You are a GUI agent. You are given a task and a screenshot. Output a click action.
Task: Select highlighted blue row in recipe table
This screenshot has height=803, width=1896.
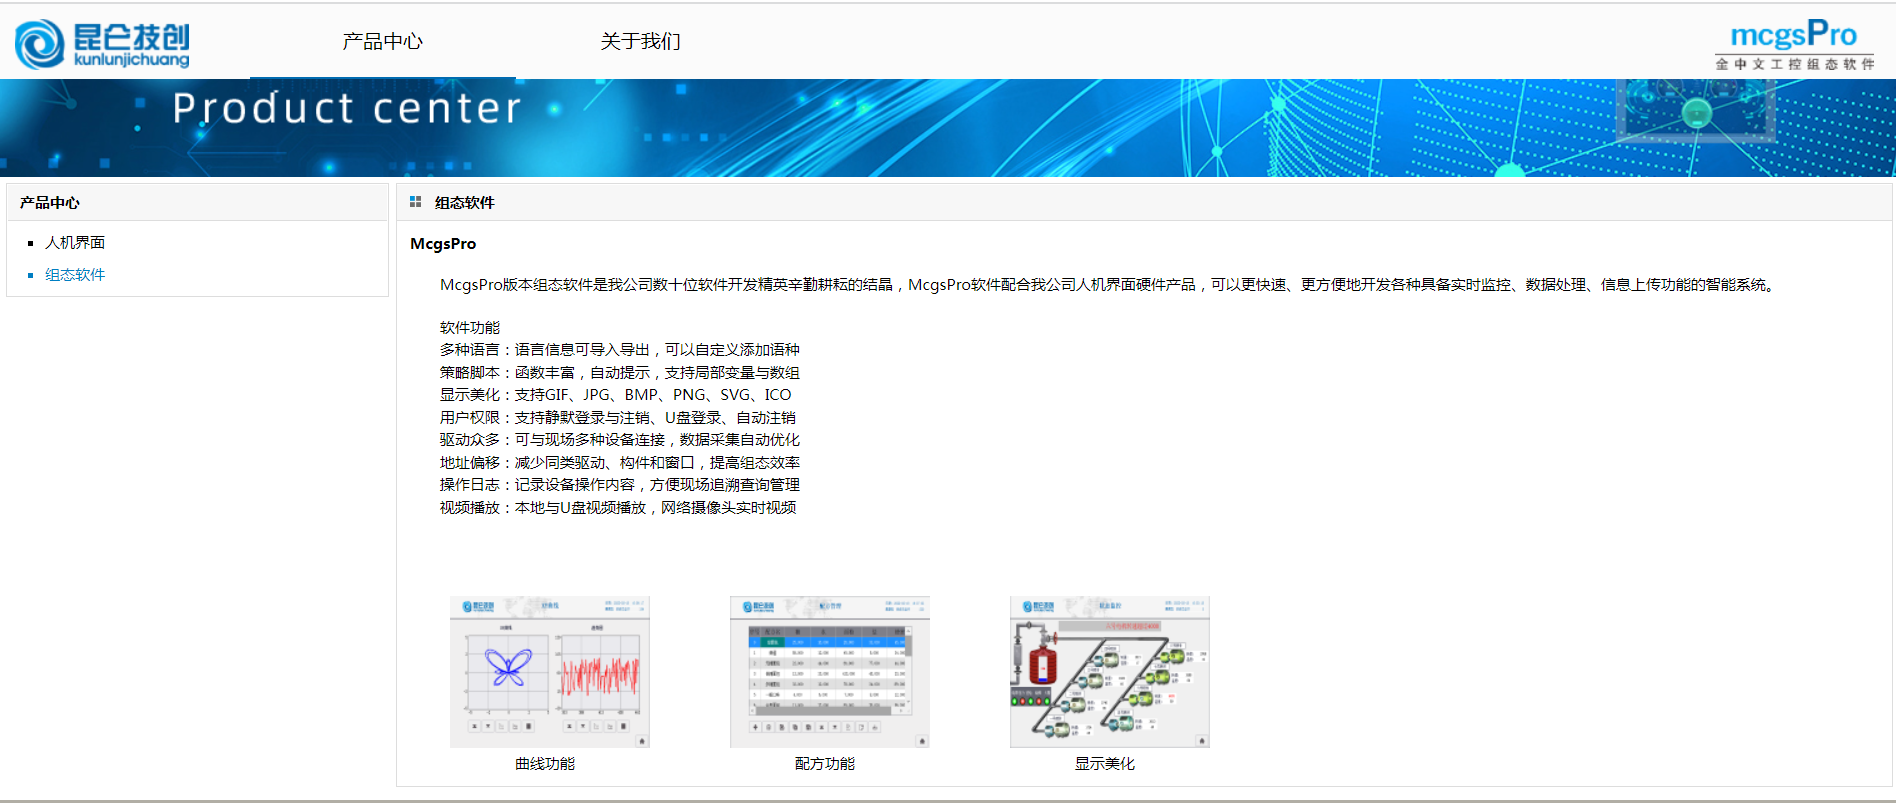[828, 642]
